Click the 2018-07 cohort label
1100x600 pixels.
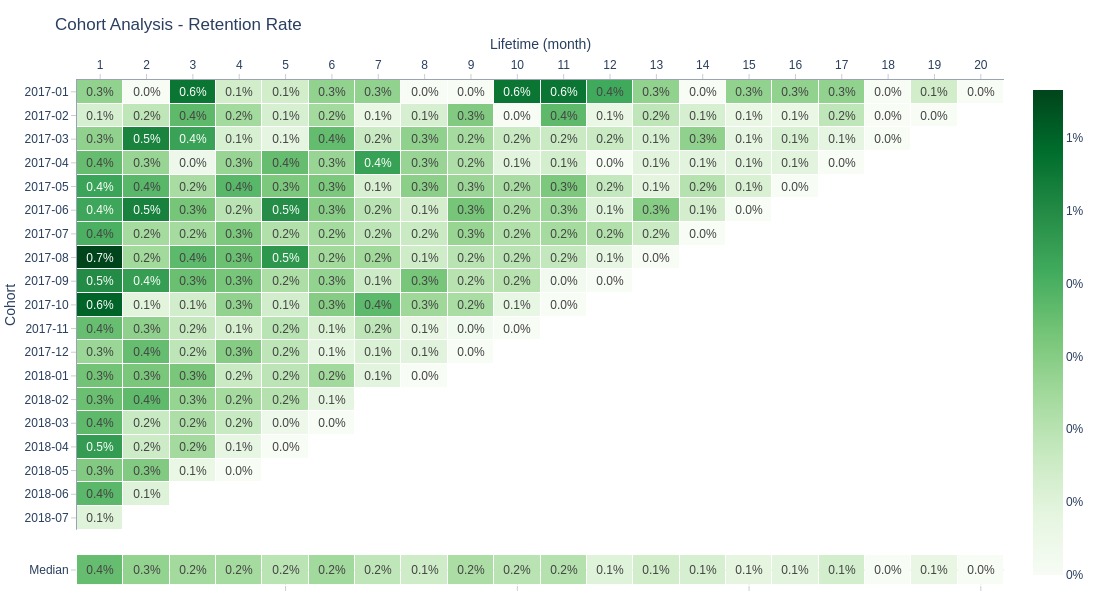click(46, 517)
